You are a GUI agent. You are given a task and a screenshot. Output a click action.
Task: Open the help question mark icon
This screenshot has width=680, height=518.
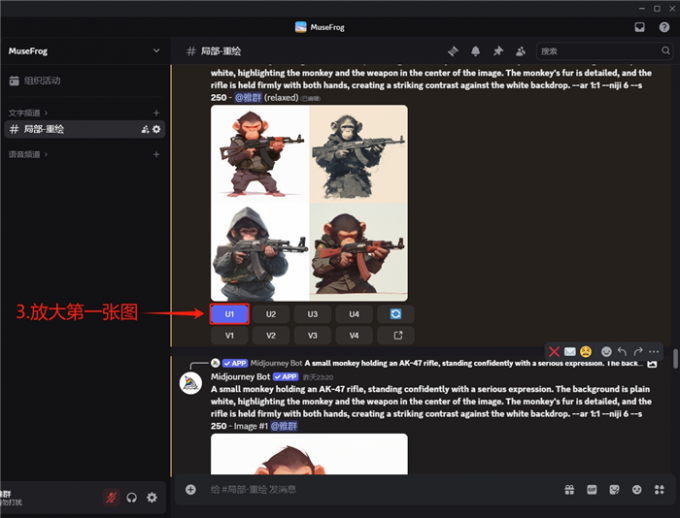pyautogui.click(x=664, y=27)
